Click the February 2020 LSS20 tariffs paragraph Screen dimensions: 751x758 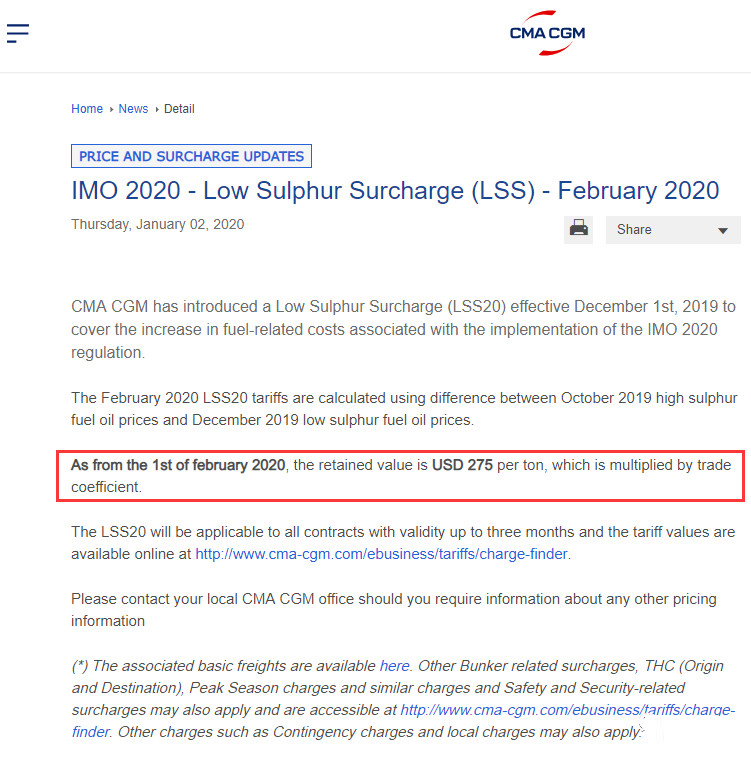[403, 408]
